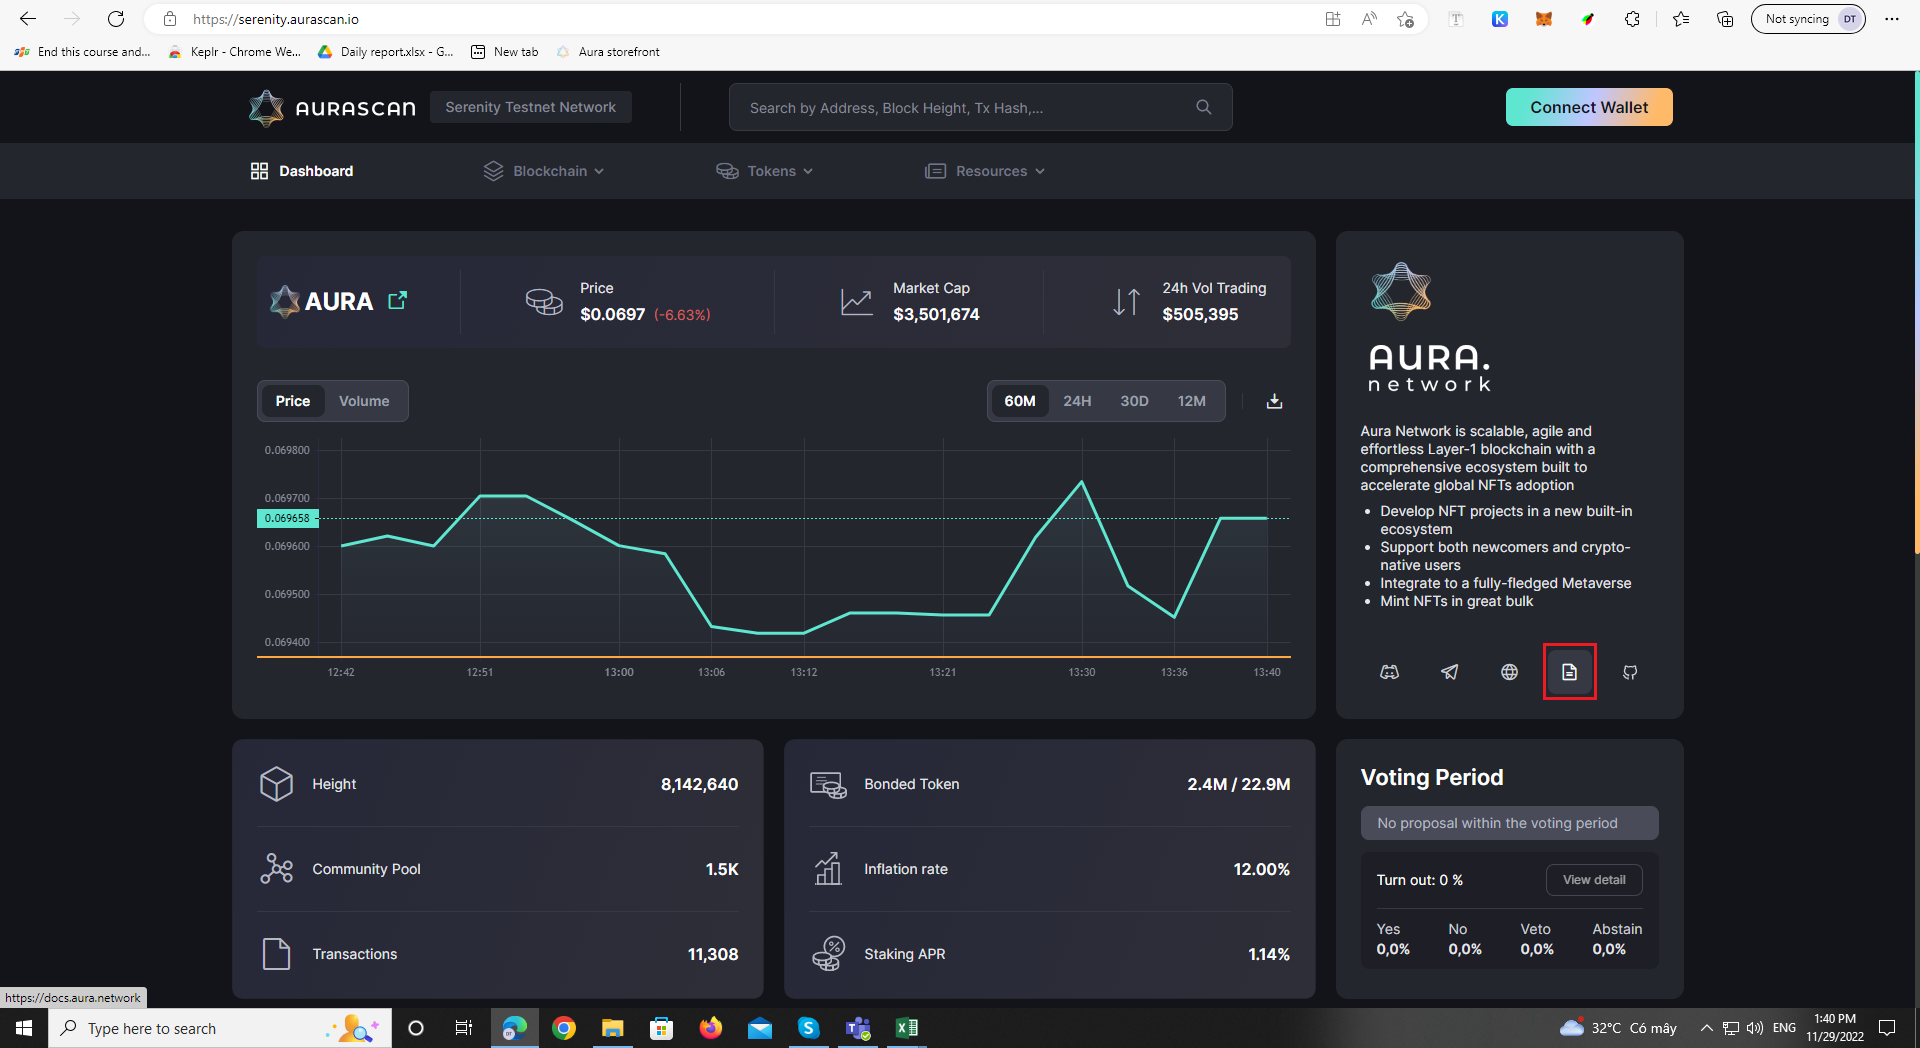
Task: Check the highlighted price marker 0.069658
Action: (288, 518)
